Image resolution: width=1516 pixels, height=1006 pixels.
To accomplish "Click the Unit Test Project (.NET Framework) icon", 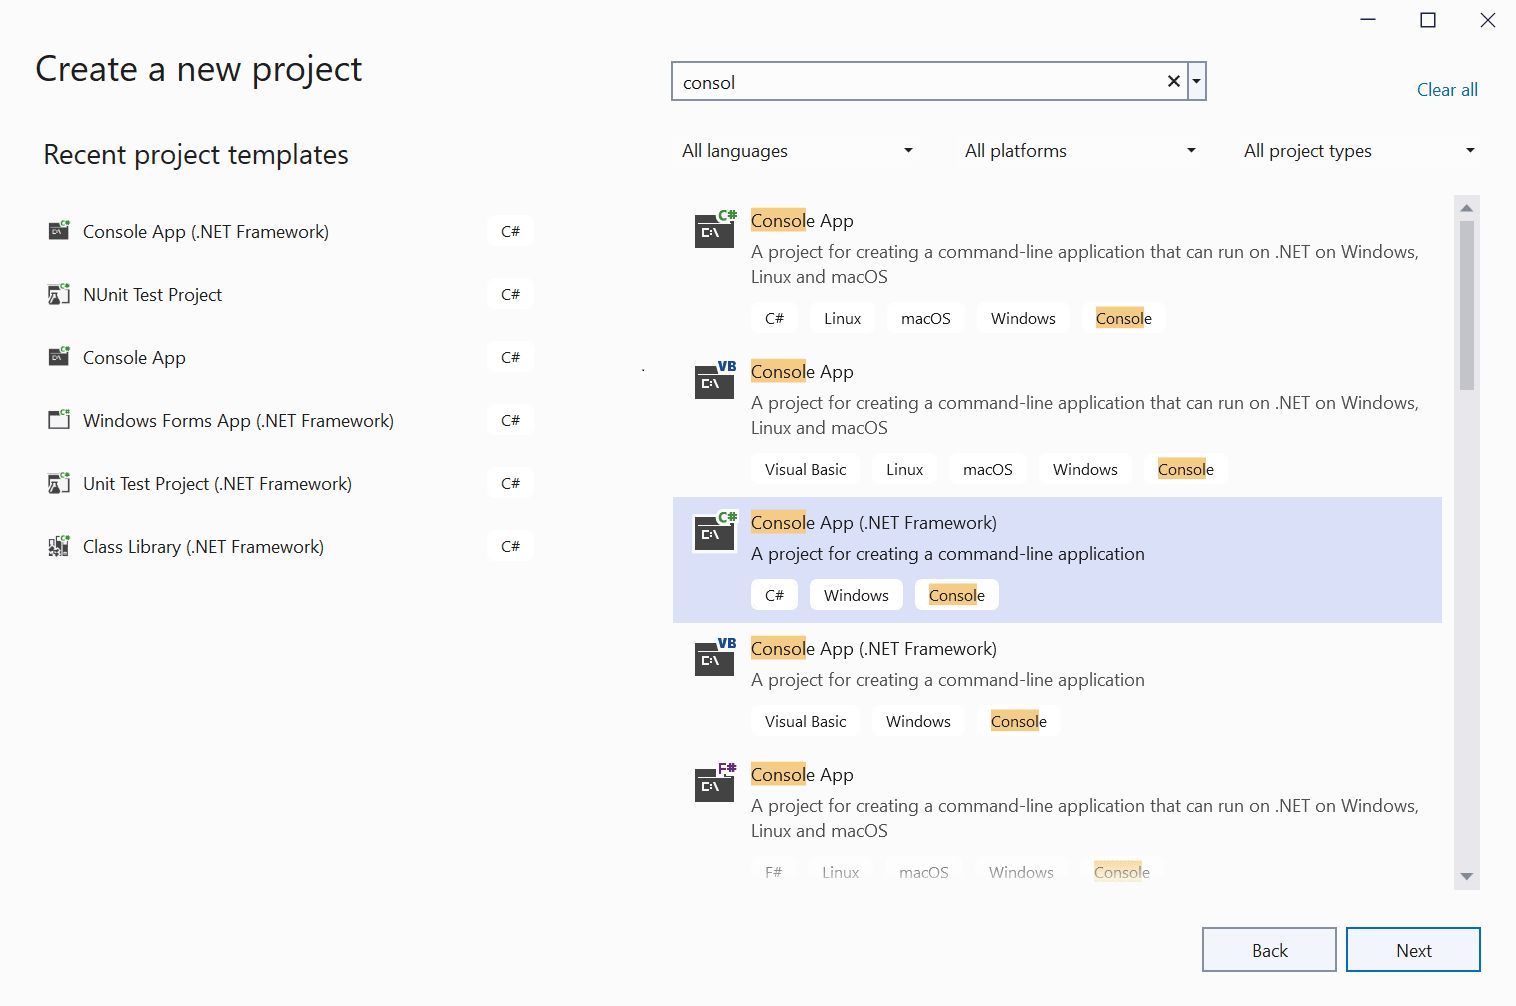I will point(59,482).
